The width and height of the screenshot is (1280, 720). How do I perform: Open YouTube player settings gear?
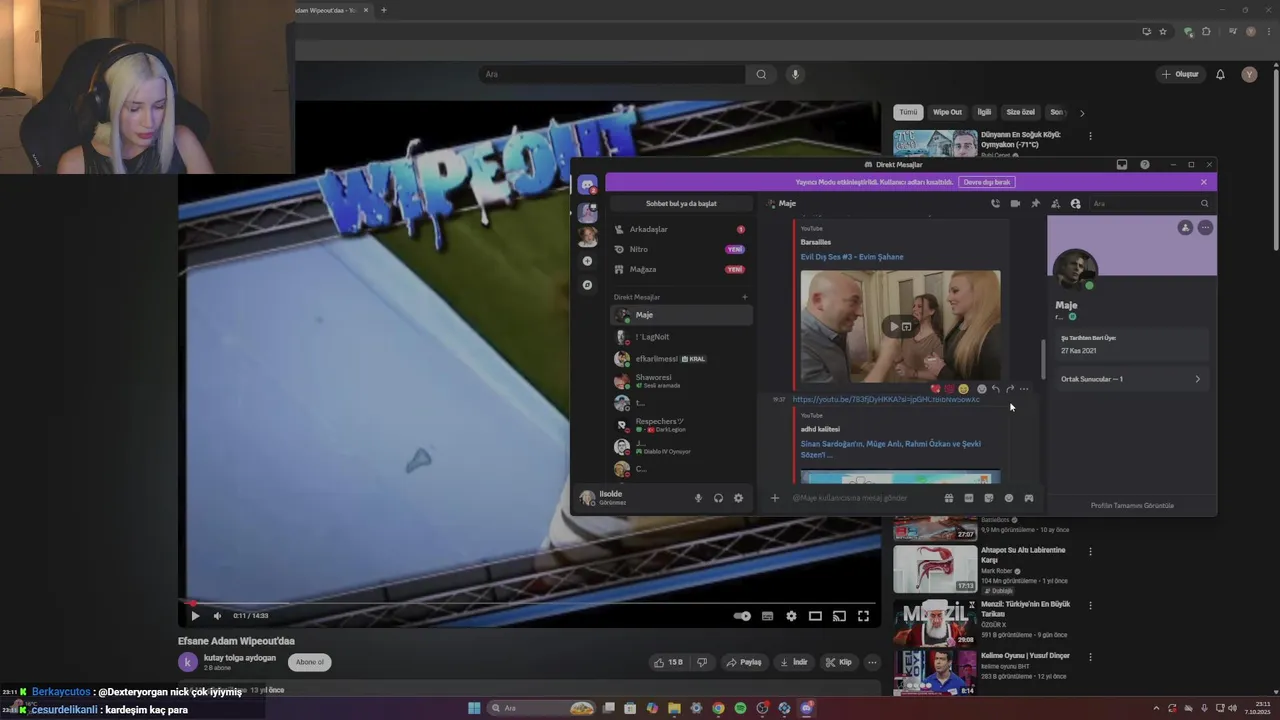pyautogui.click(x=791, y=616)
